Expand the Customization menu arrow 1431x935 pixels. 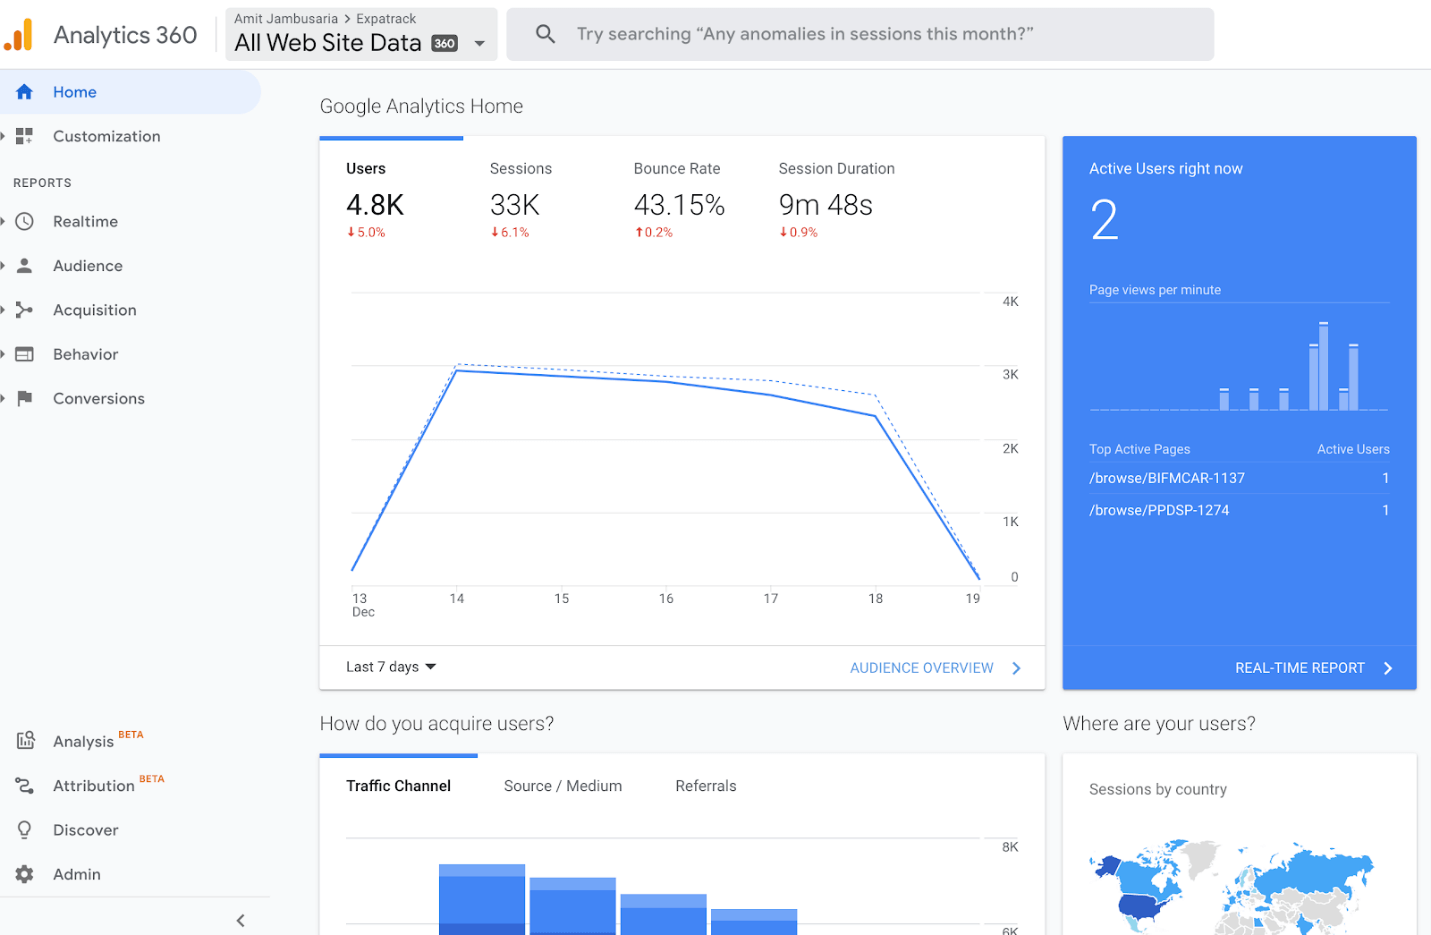click(3, 136)
